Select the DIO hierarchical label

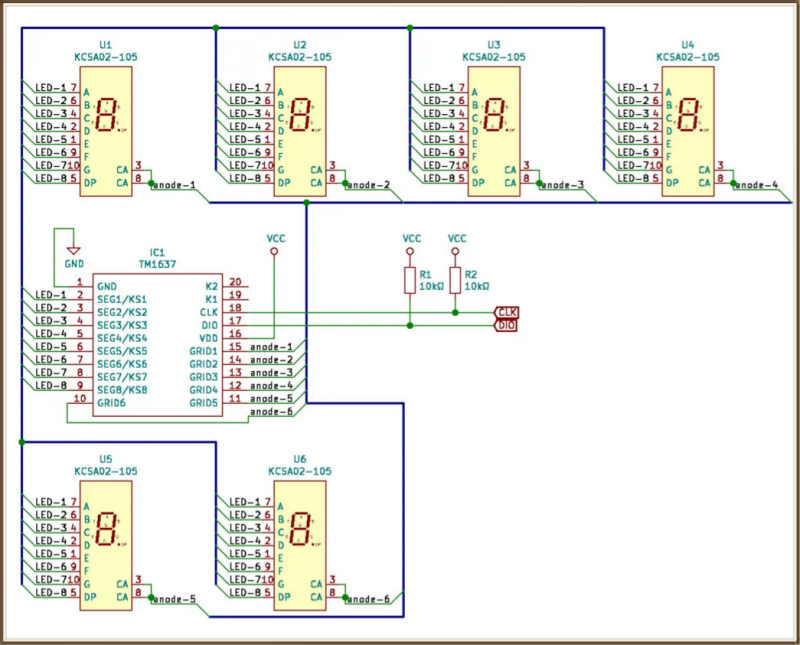pos(506,325)
